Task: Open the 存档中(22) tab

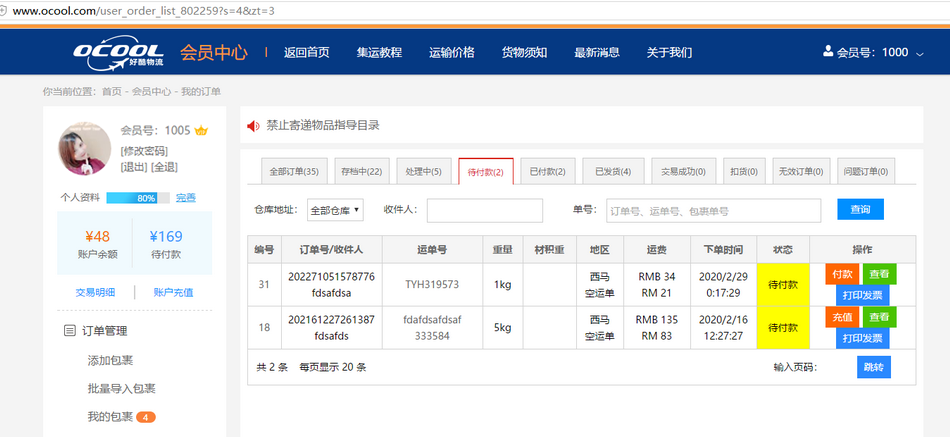Action: [x=360, y=172]
